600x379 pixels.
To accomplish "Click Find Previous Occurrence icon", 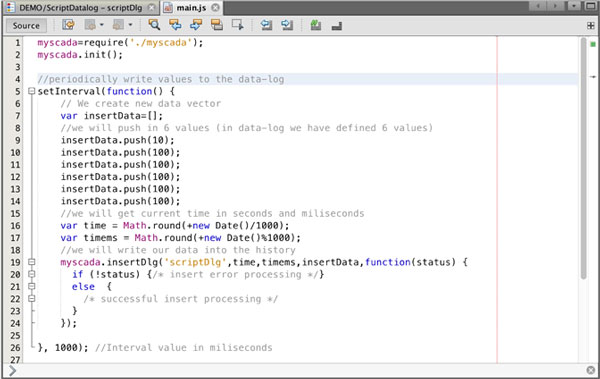I will click(175, 25).
